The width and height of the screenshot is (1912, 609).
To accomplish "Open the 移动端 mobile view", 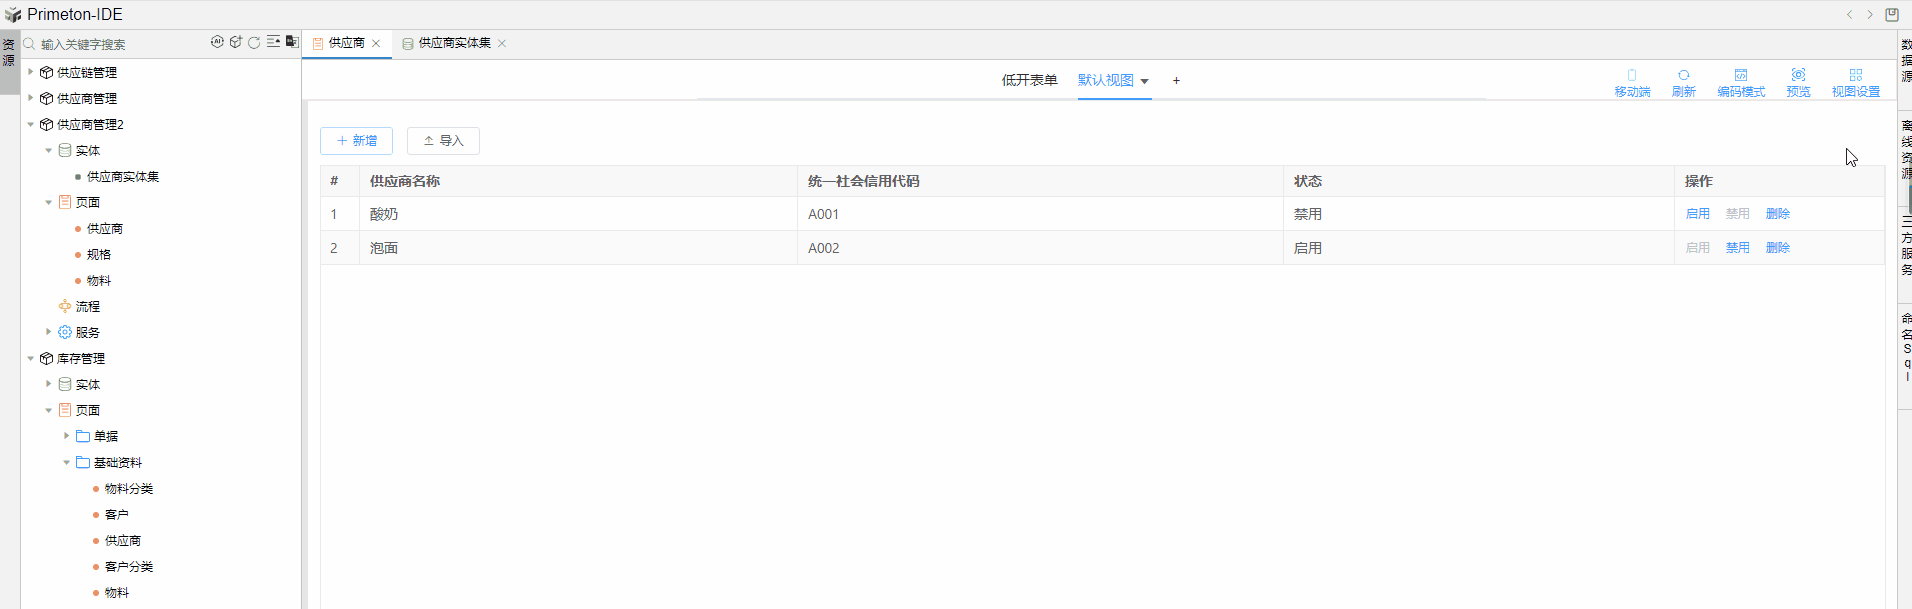I will click(x=1631, y=82).
